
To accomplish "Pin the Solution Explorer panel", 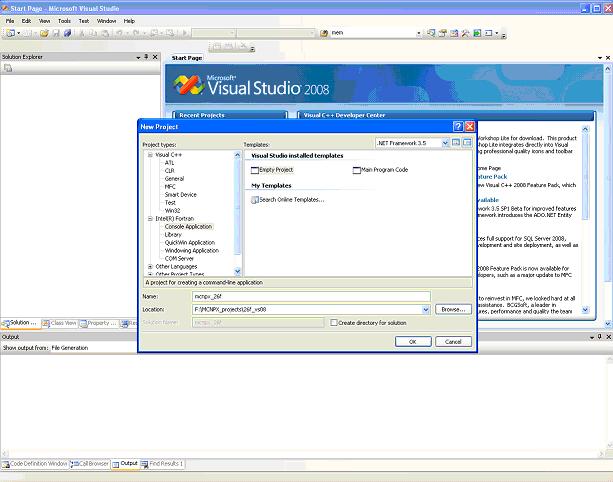I will coord(146,57).
